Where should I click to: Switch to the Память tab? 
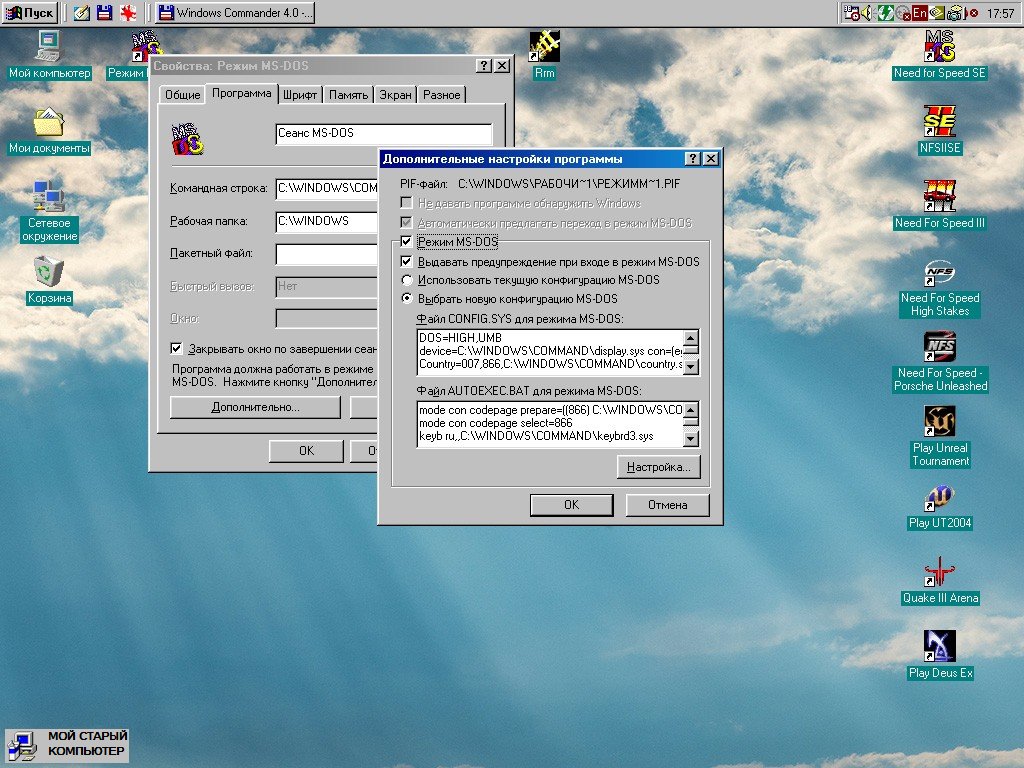click(x=348, y=95)
